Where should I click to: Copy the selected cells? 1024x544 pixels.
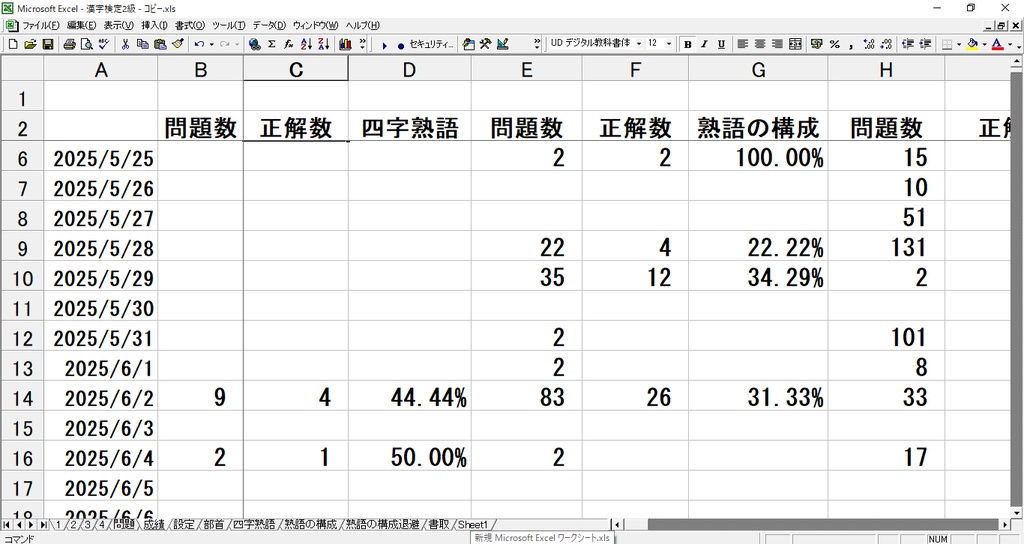pyautogui.click(x=142, y=44)
